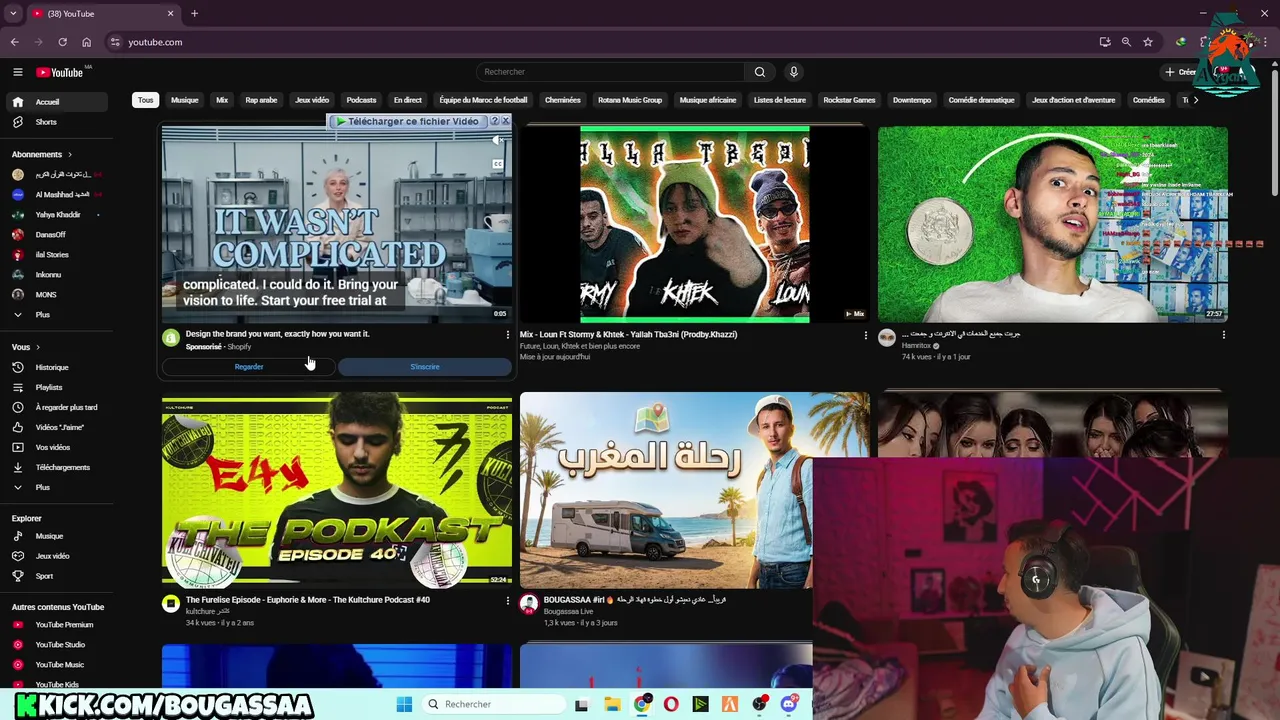Screen dimensions: 1280x720
Task: Select the Rotana Music Group chip
Action: 630,100
